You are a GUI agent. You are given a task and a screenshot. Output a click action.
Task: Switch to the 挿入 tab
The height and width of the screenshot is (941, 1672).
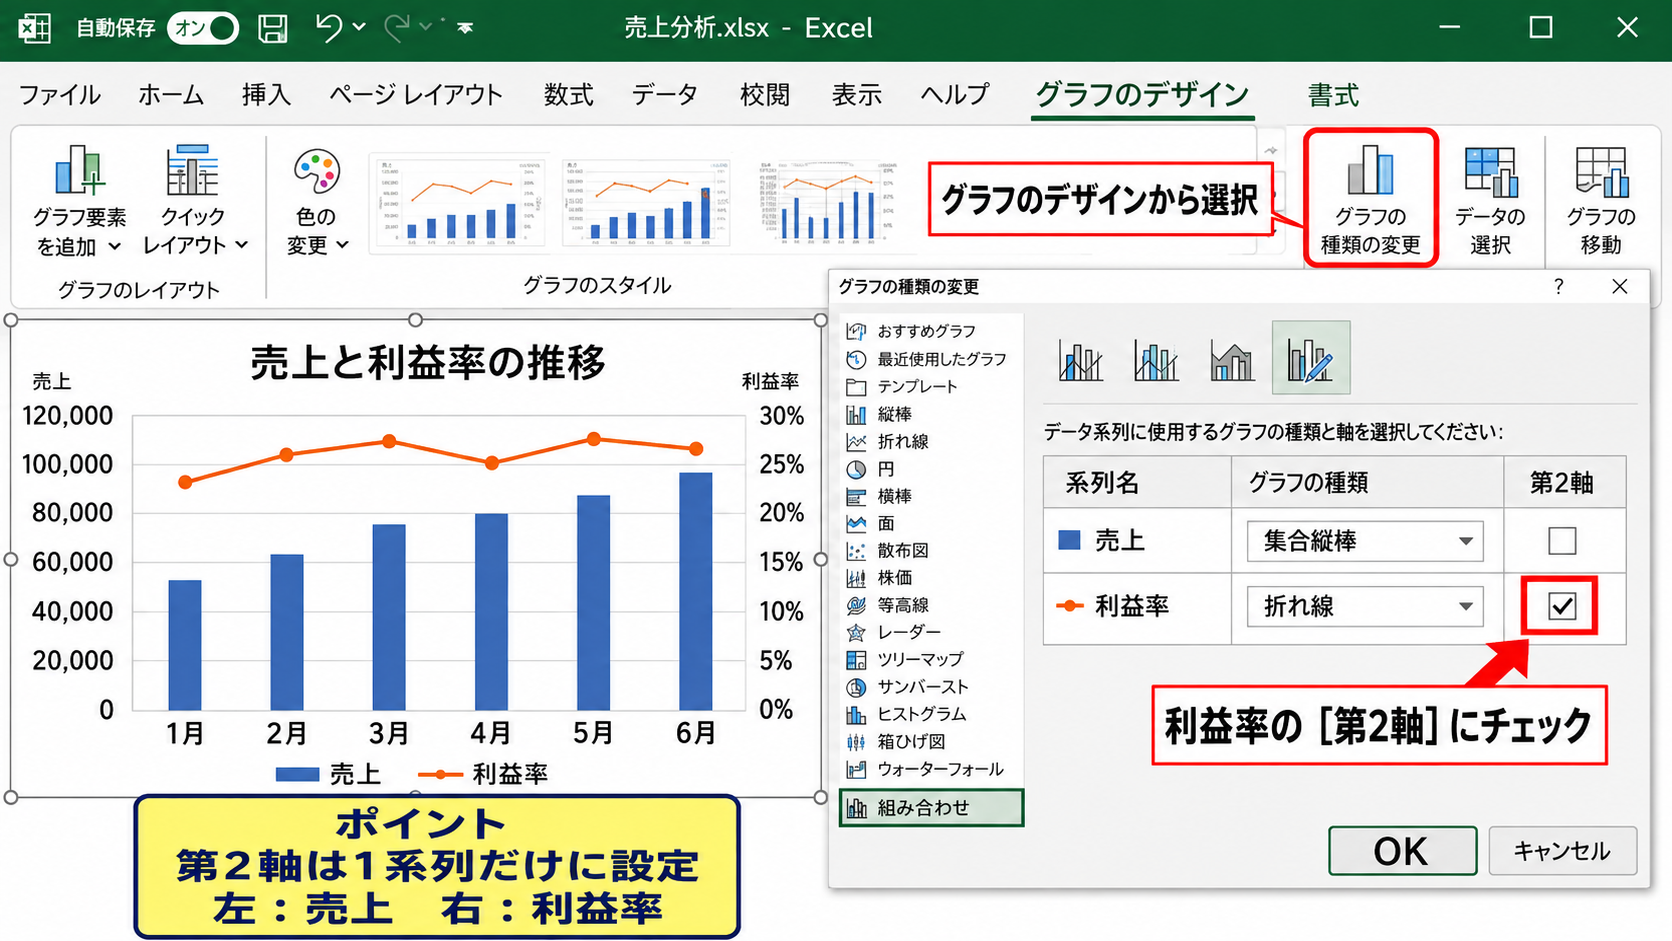click(x=266, y=95)
